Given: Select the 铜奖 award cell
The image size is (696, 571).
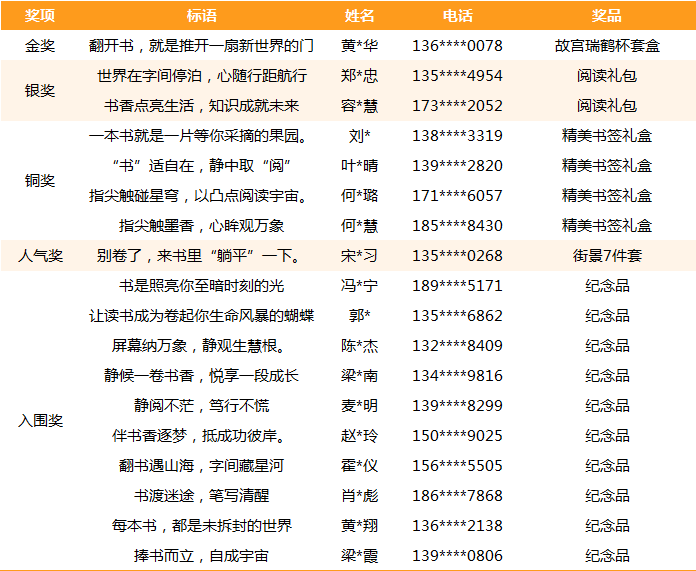Looking at the screenshot, I should (x=40, y=181).
